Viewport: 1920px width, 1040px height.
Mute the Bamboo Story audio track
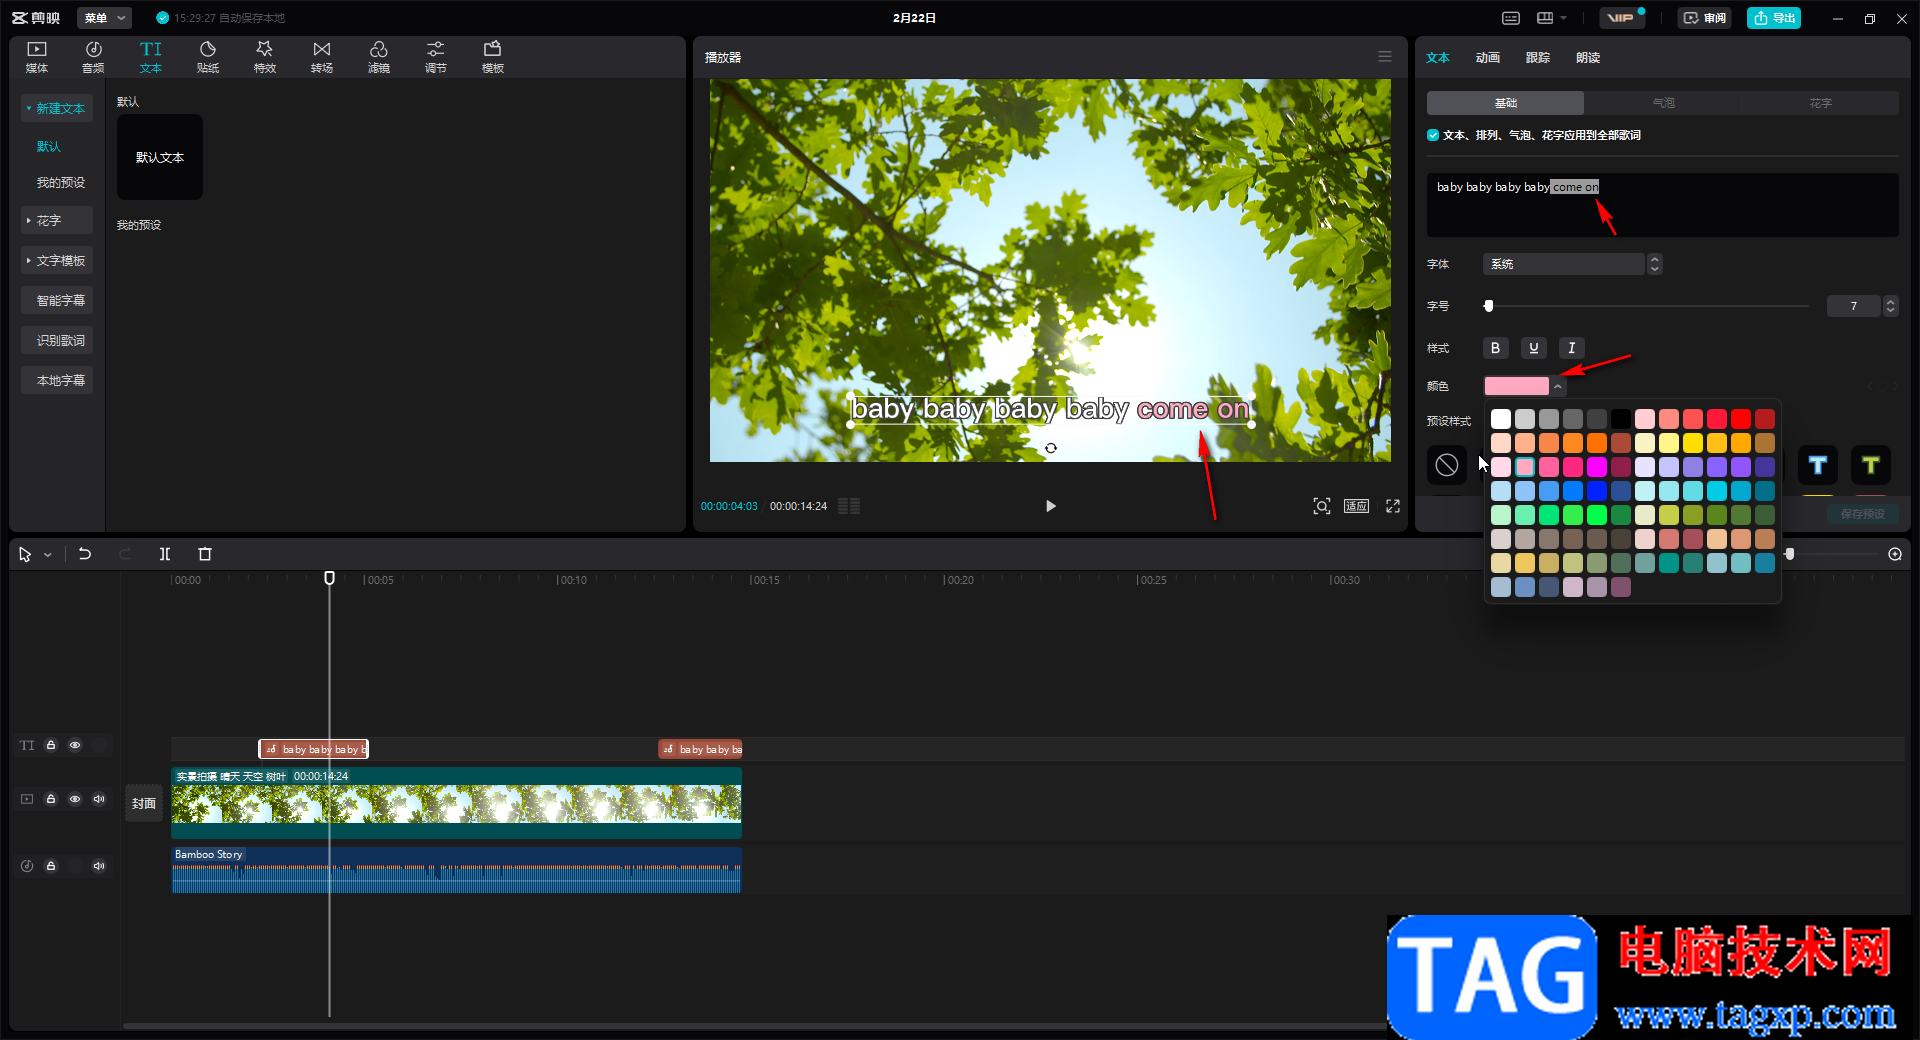point(99,866)
